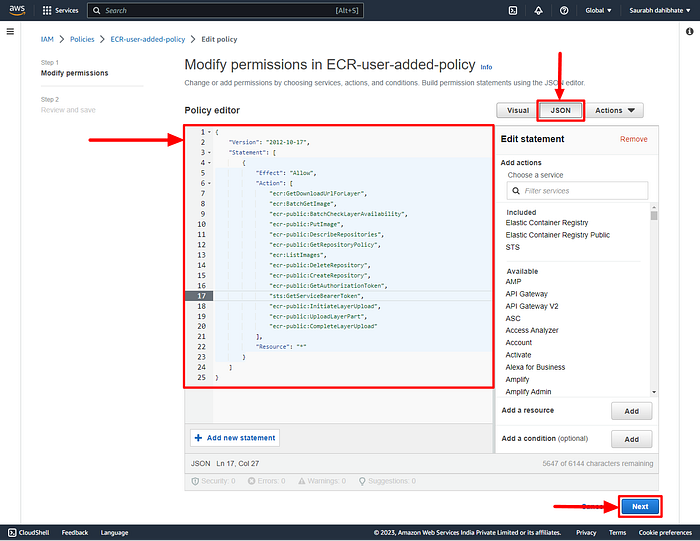Open Language in footer
The width and height of the screenshot is (700, 541).
(114, 533)
